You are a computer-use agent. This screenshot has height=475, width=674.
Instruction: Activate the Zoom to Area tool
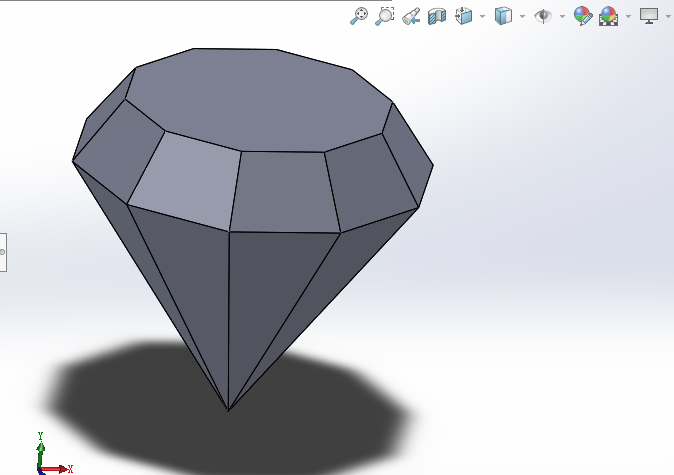(385, 16)
